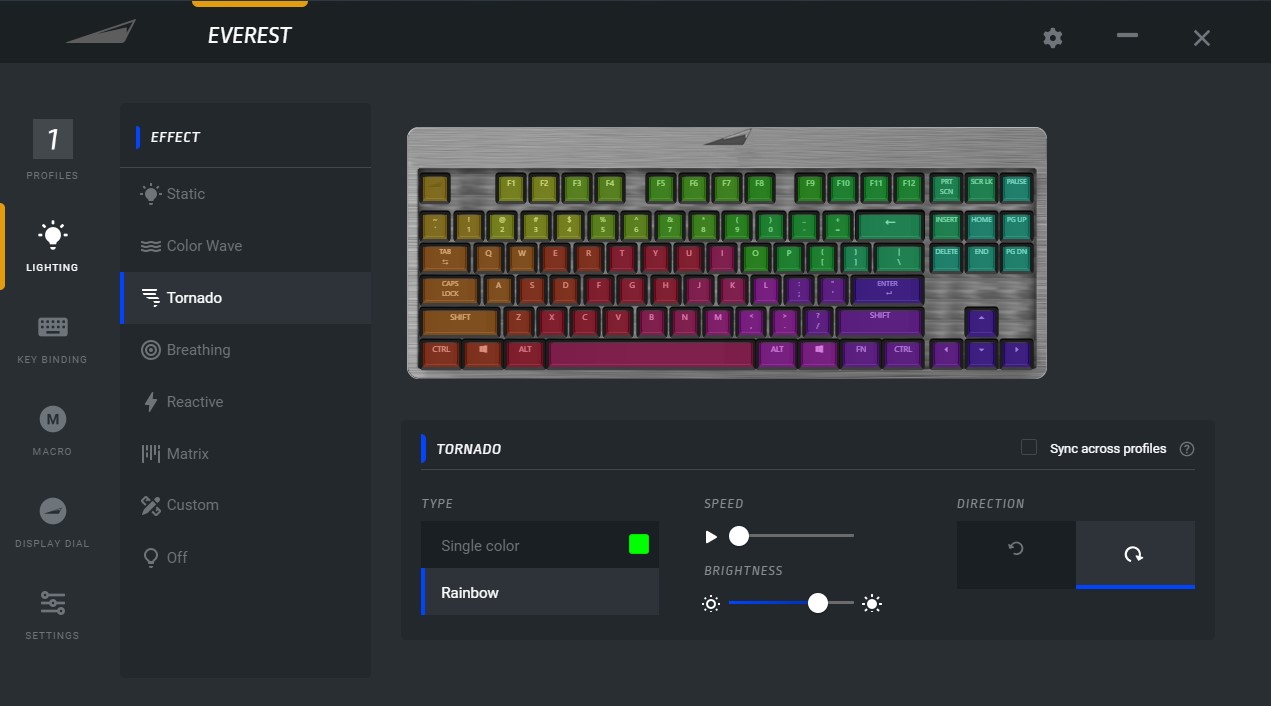Open the Macro section
Image resolution: width=1271 pixels, height=706 pixels.
point(52,430)
